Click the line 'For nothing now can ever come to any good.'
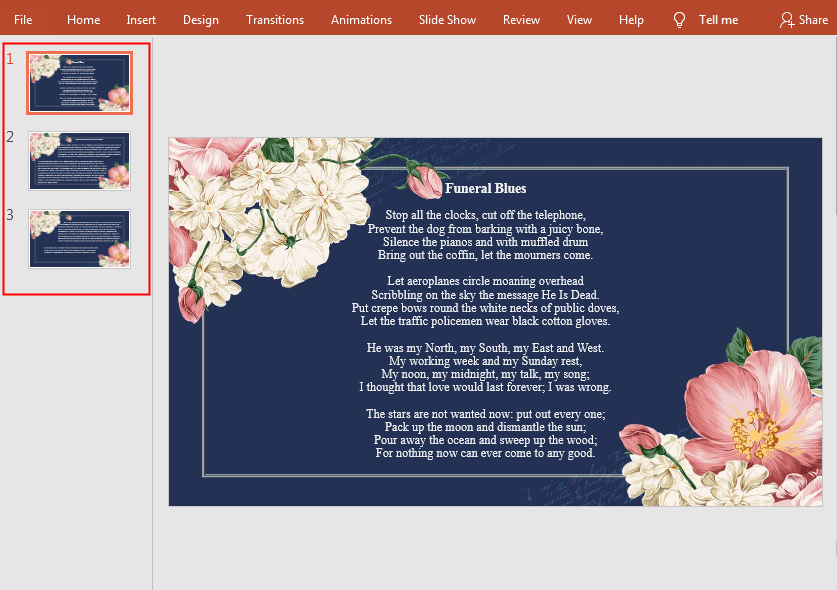The image size is (837, 590). click(x=485, y=453)
